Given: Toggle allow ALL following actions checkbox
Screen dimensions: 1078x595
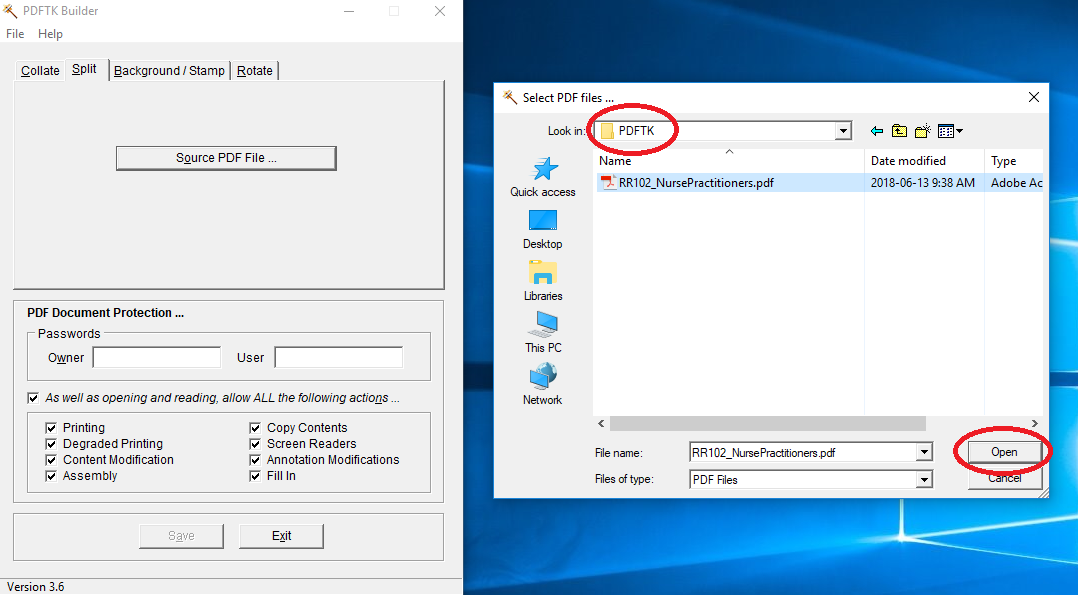Looking at the screenshot, I should click(33, 398).
